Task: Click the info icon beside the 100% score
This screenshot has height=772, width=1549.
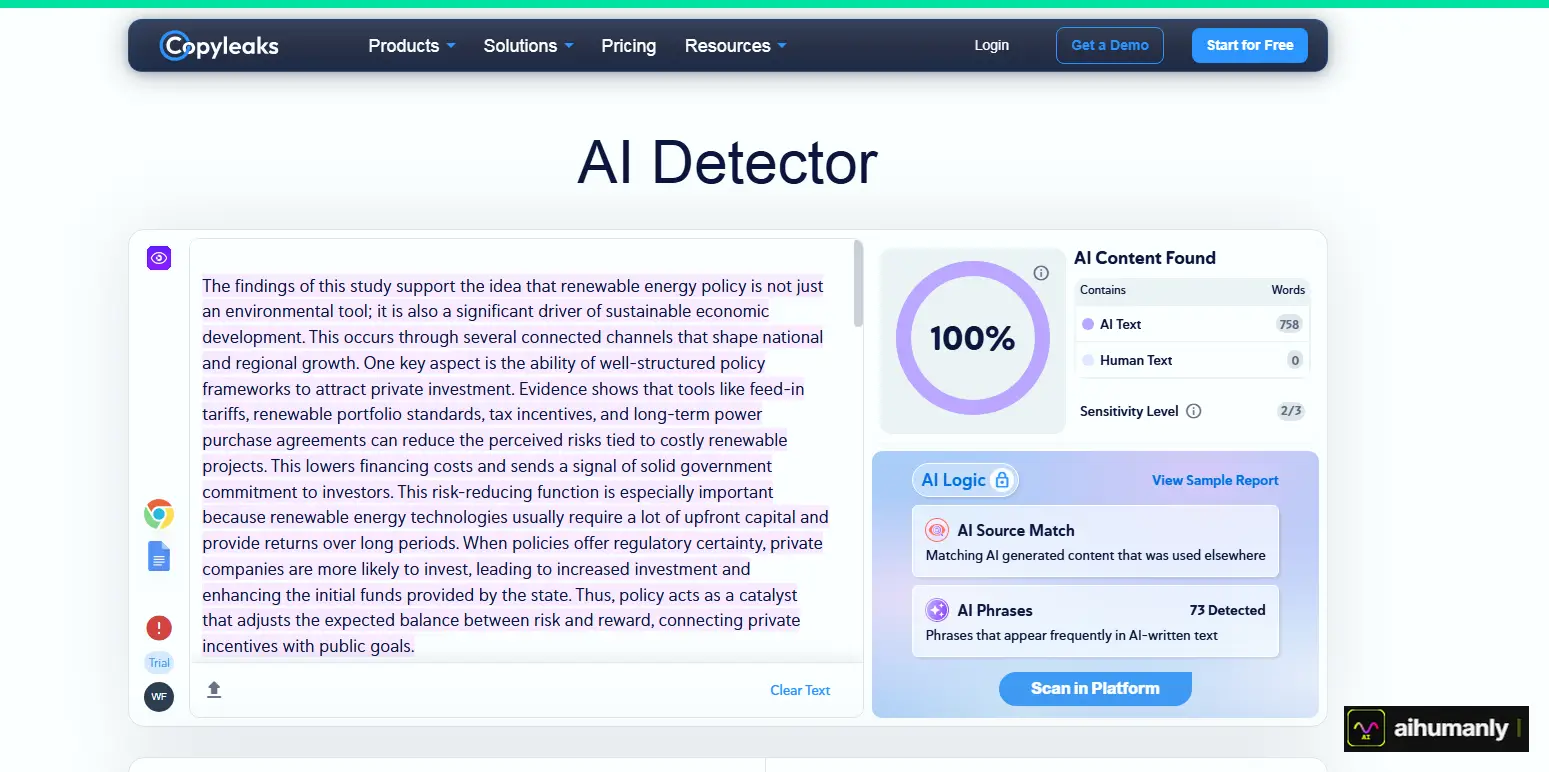Action: point(1041,273)
